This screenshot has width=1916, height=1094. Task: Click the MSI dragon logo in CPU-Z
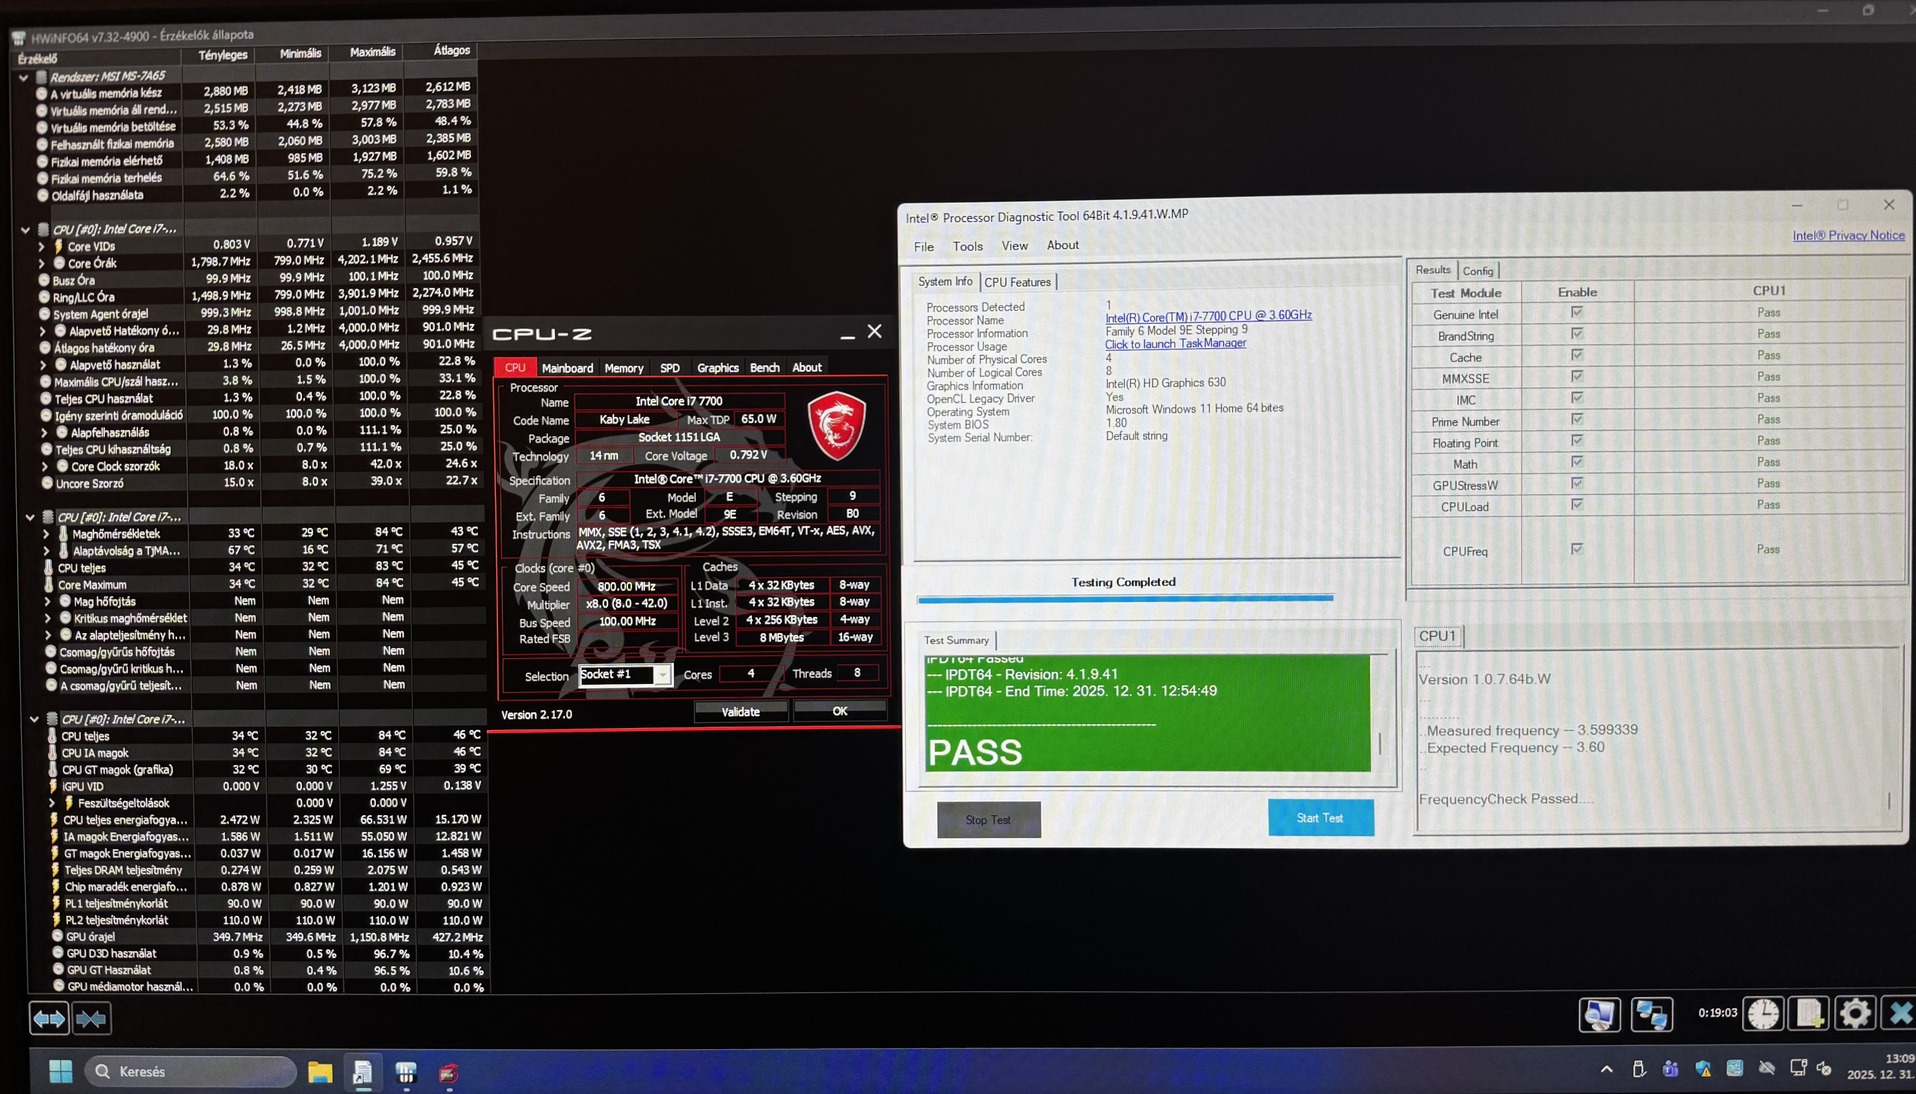pyautogui.click(x=837, y=425)
